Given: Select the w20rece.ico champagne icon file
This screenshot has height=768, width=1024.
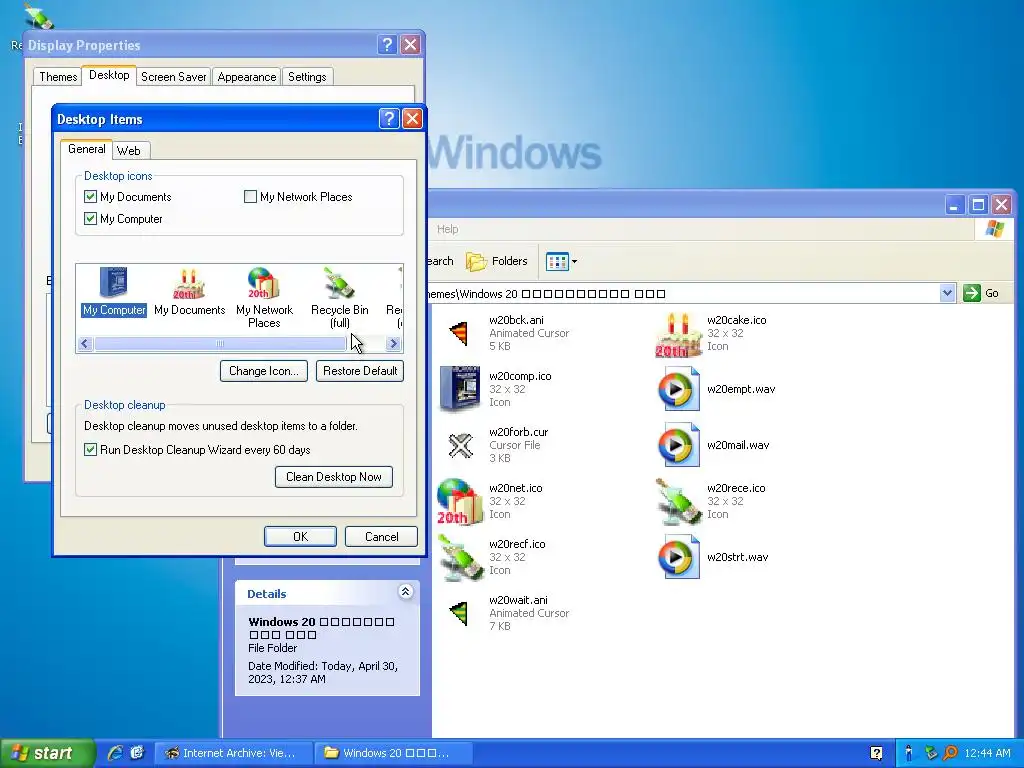Looking at the screenshot, I should [x=678, y=502].
